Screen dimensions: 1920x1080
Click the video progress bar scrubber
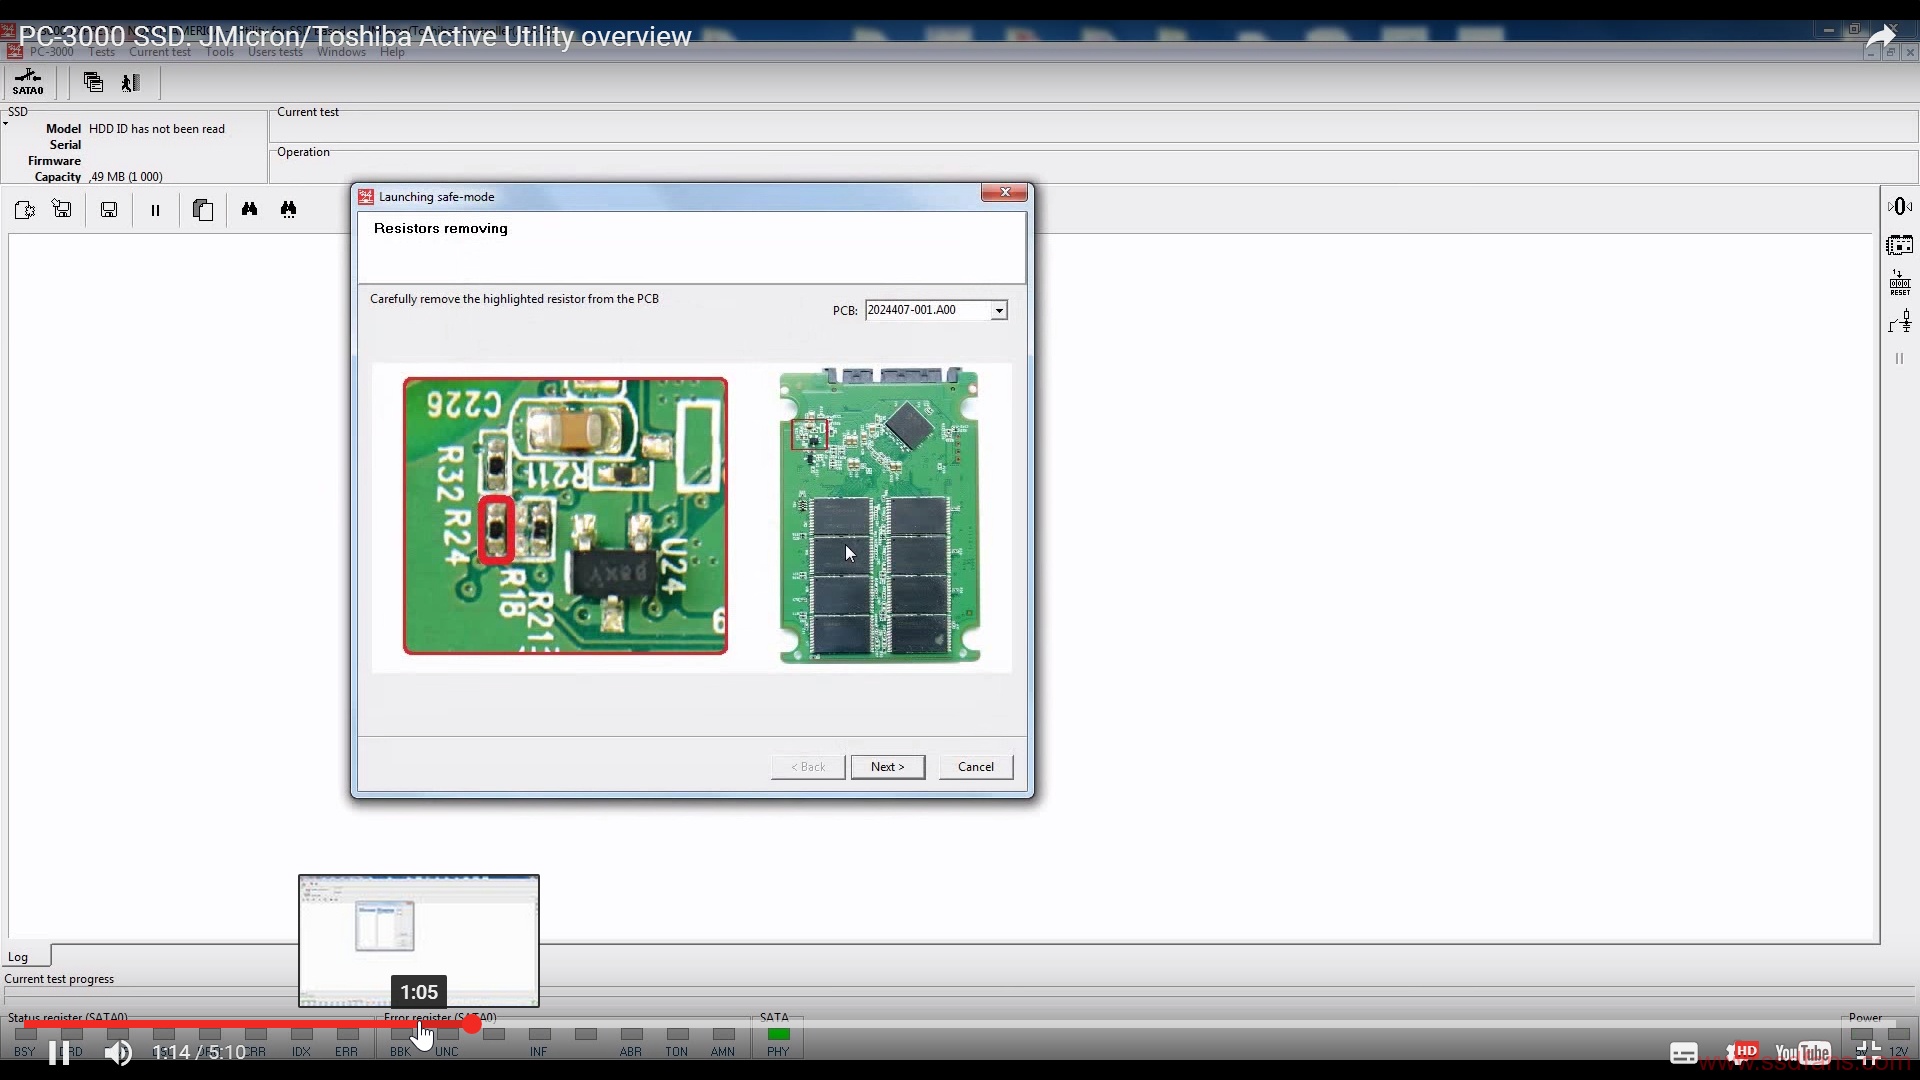472,1024
